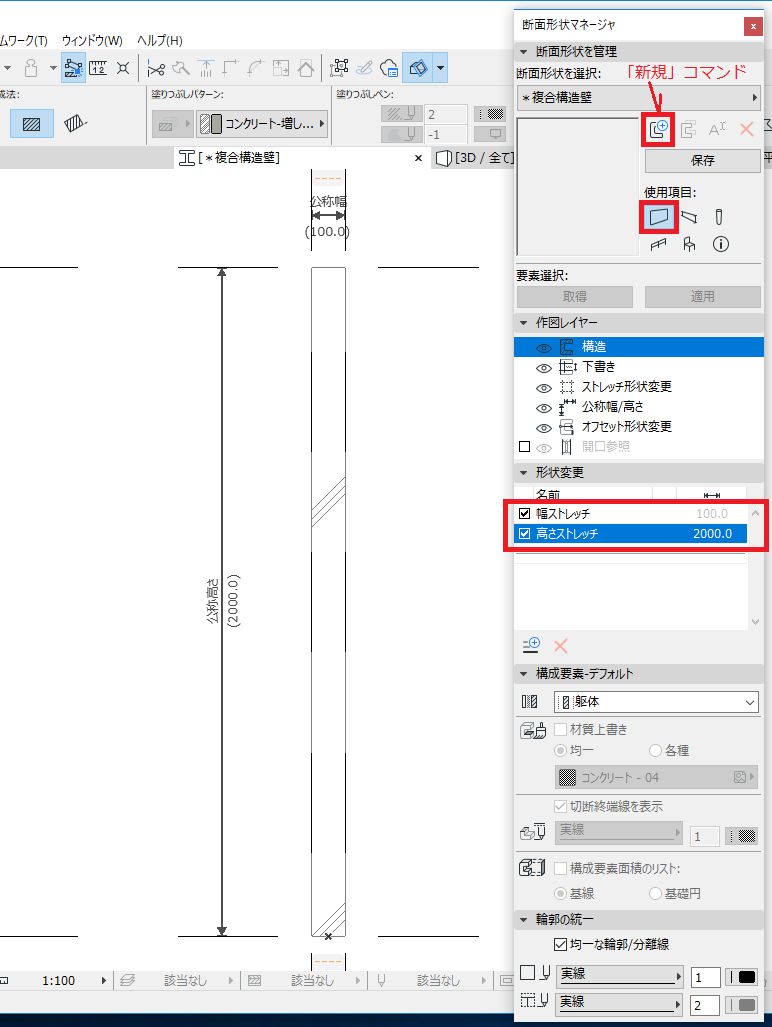Collapse the 作図レイヤー section
The width and height of the screenshot is (772, 1027).
524,322
